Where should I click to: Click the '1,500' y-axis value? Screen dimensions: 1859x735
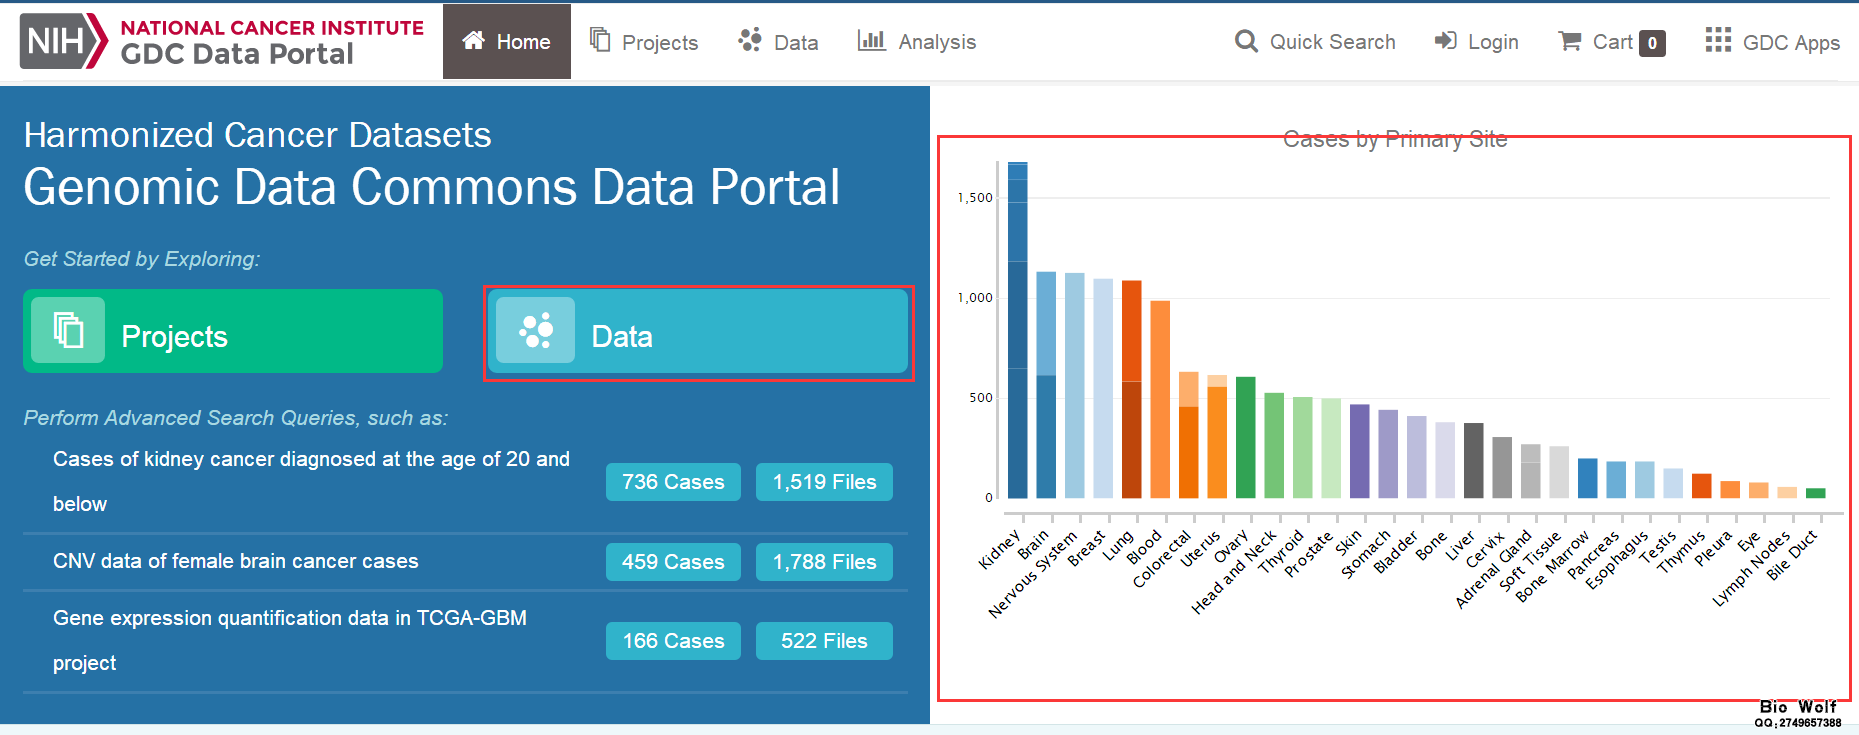[975, 198]
